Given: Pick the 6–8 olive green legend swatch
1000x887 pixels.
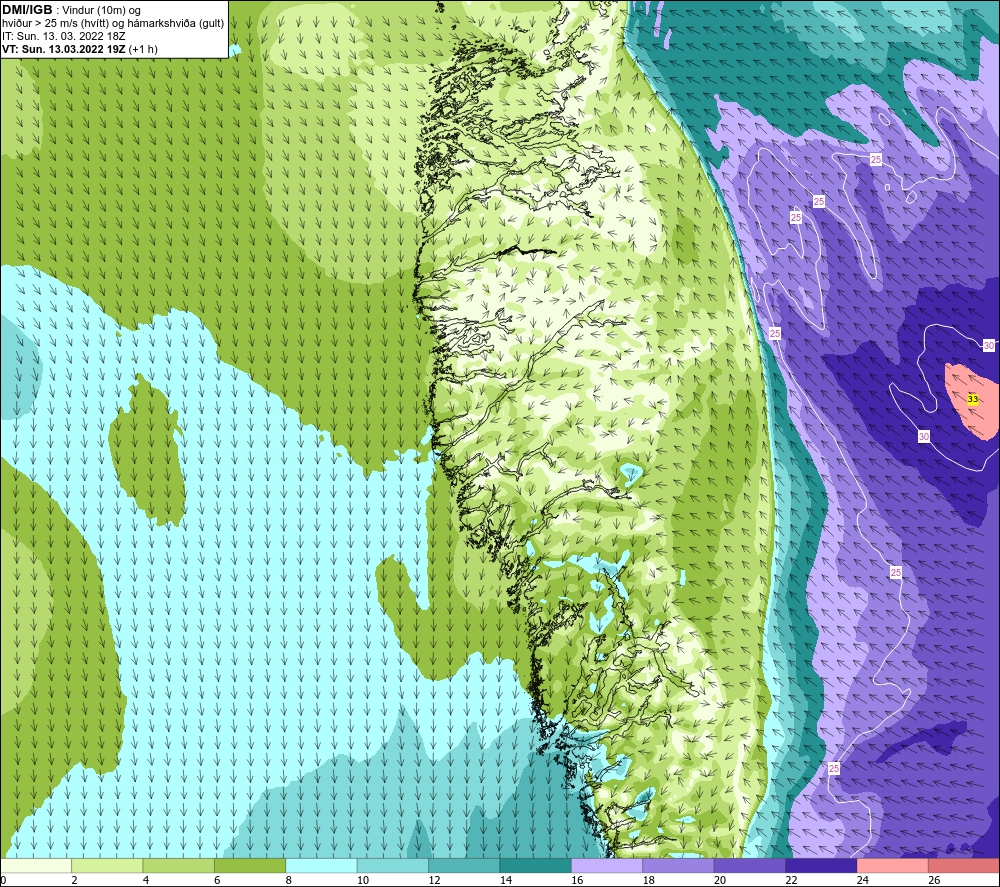Looking at the screenshot, I should click(x=250, y=865).
